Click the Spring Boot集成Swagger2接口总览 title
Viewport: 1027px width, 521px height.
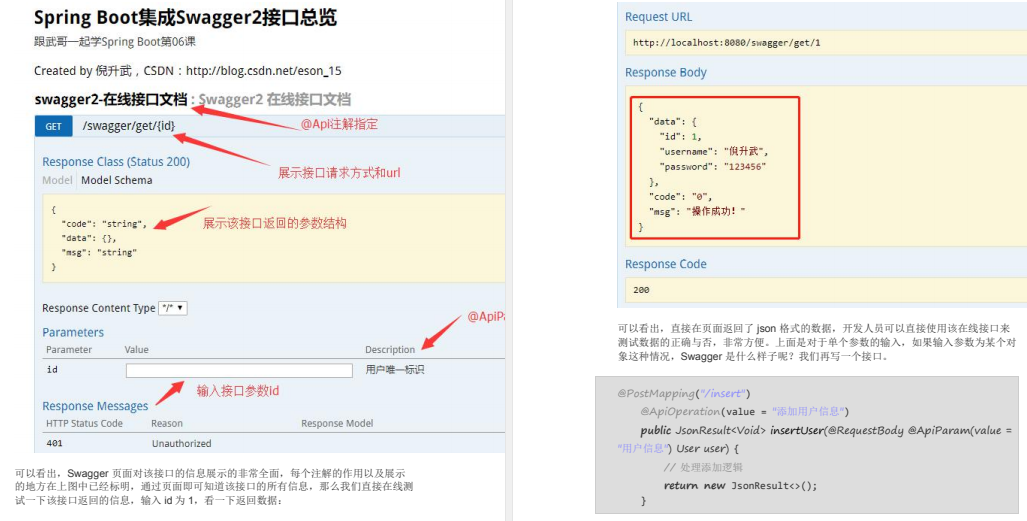[x=185, y=17]
